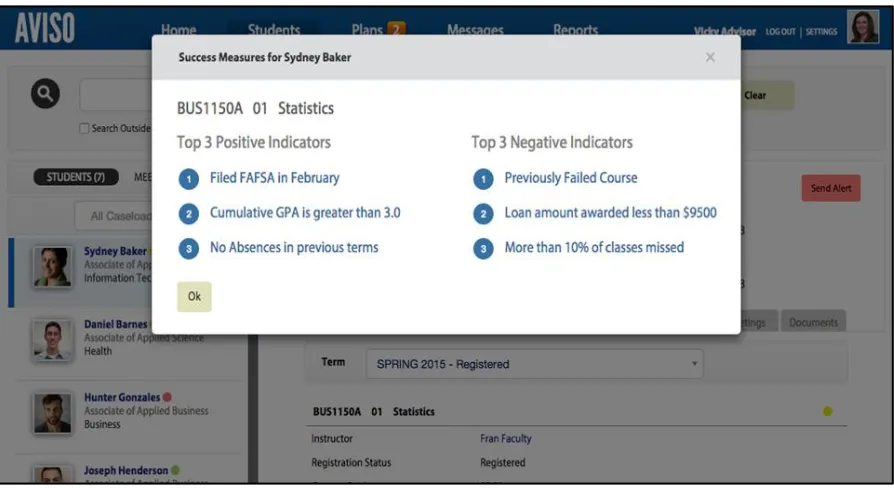Close the Success Measures dialog with X
Image resolution: width=894 pixels, height=488 pixels.
tap(710, 57)
